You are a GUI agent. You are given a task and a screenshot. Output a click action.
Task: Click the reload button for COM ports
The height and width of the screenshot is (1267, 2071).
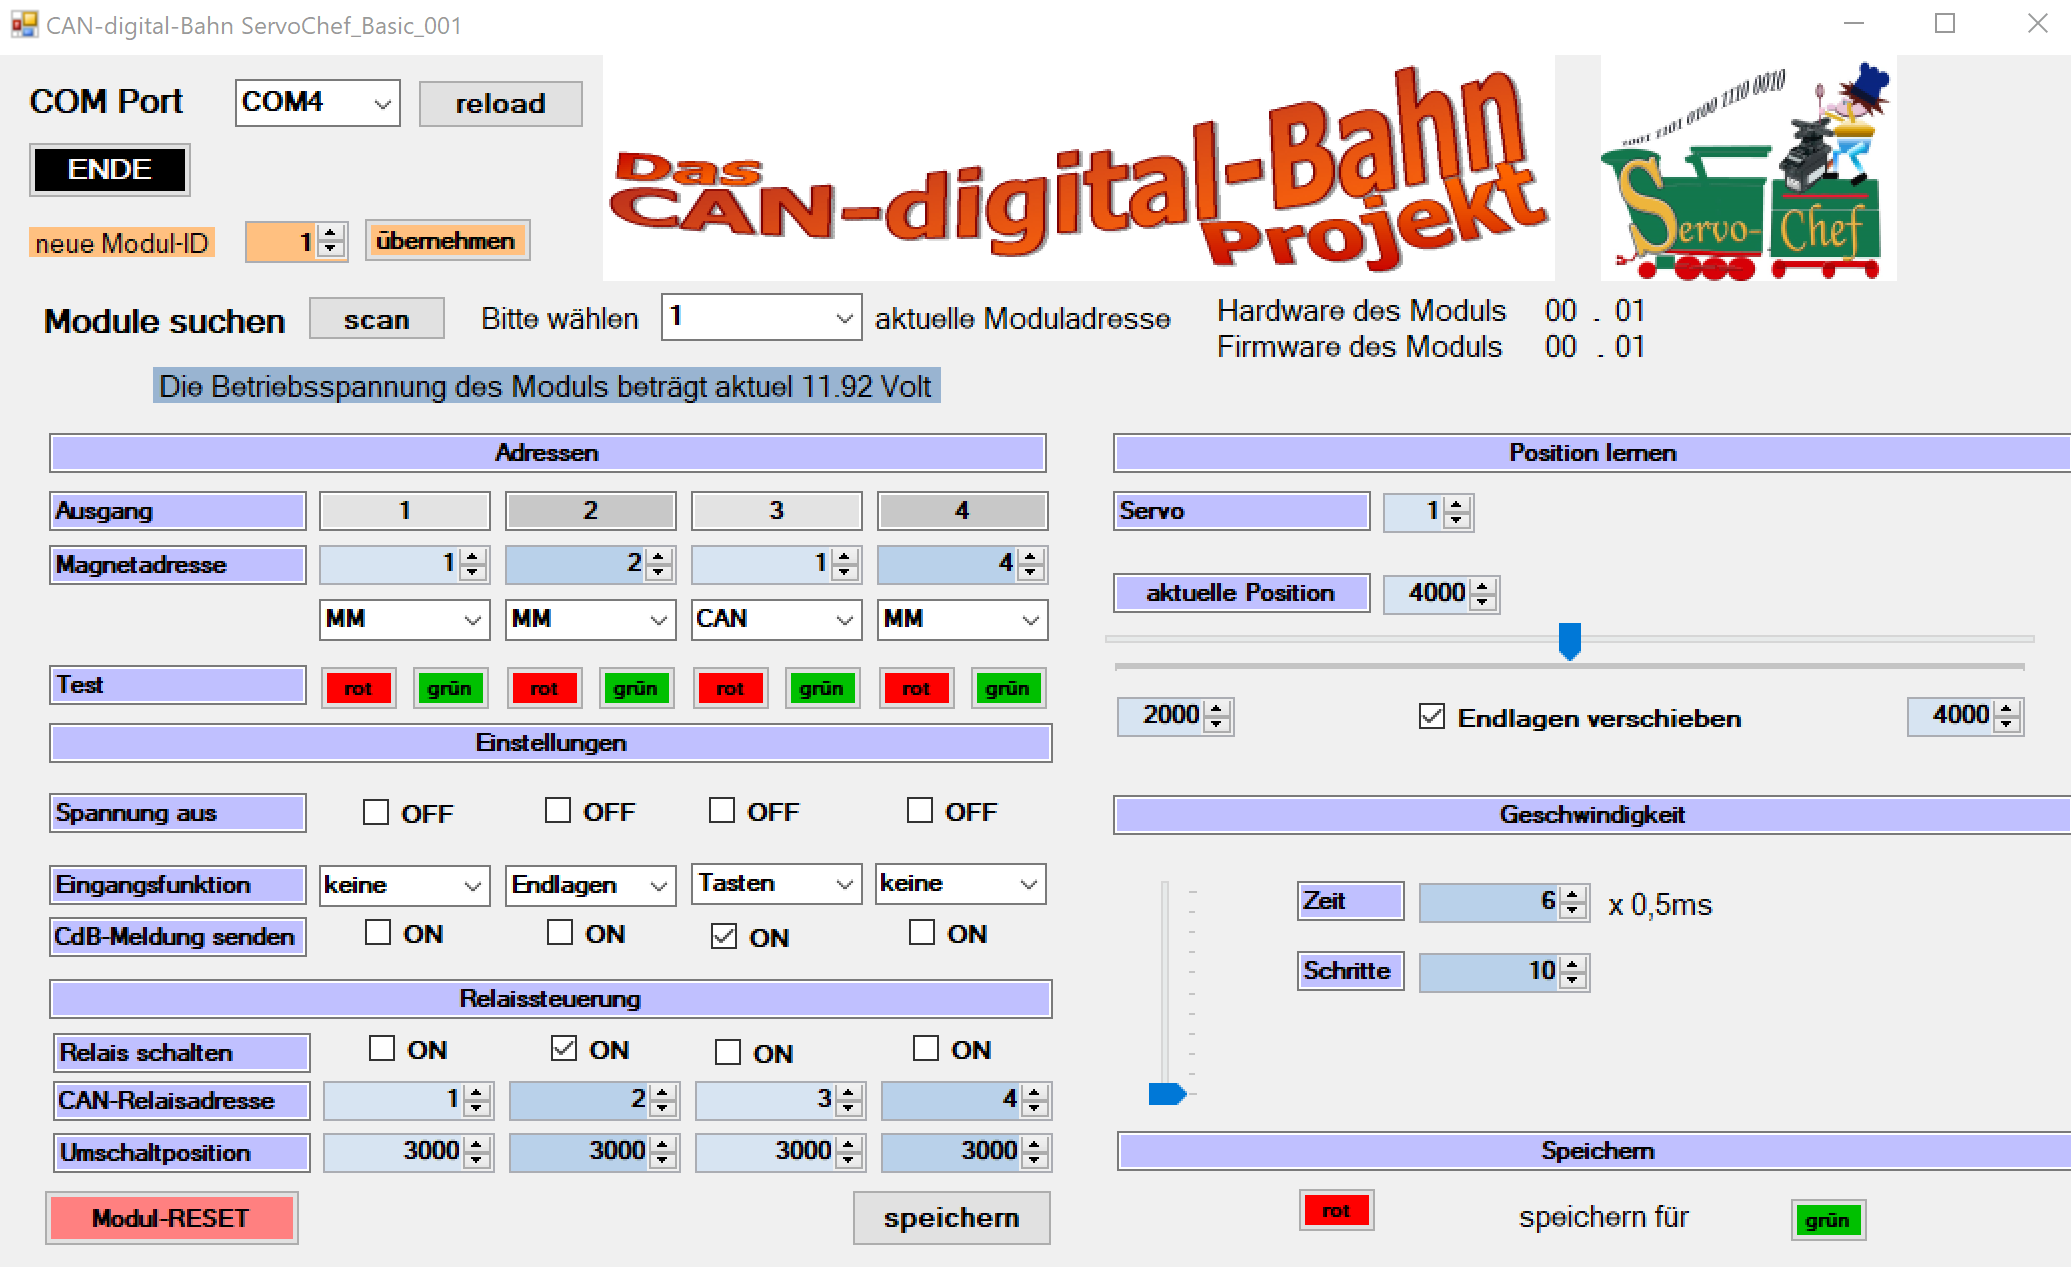click(x=500, y=104)
